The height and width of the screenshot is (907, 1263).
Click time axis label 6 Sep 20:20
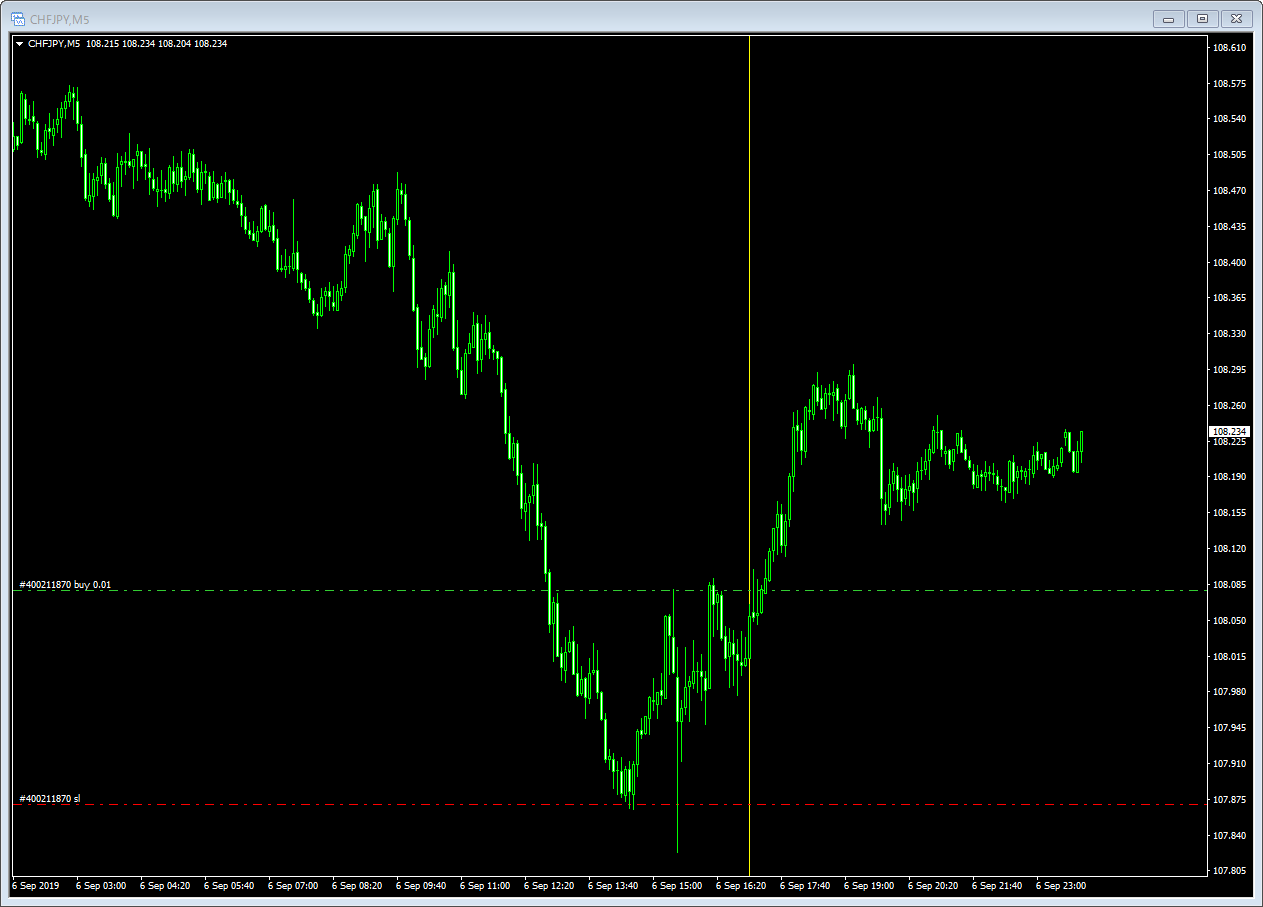click(x=933, y=886)
